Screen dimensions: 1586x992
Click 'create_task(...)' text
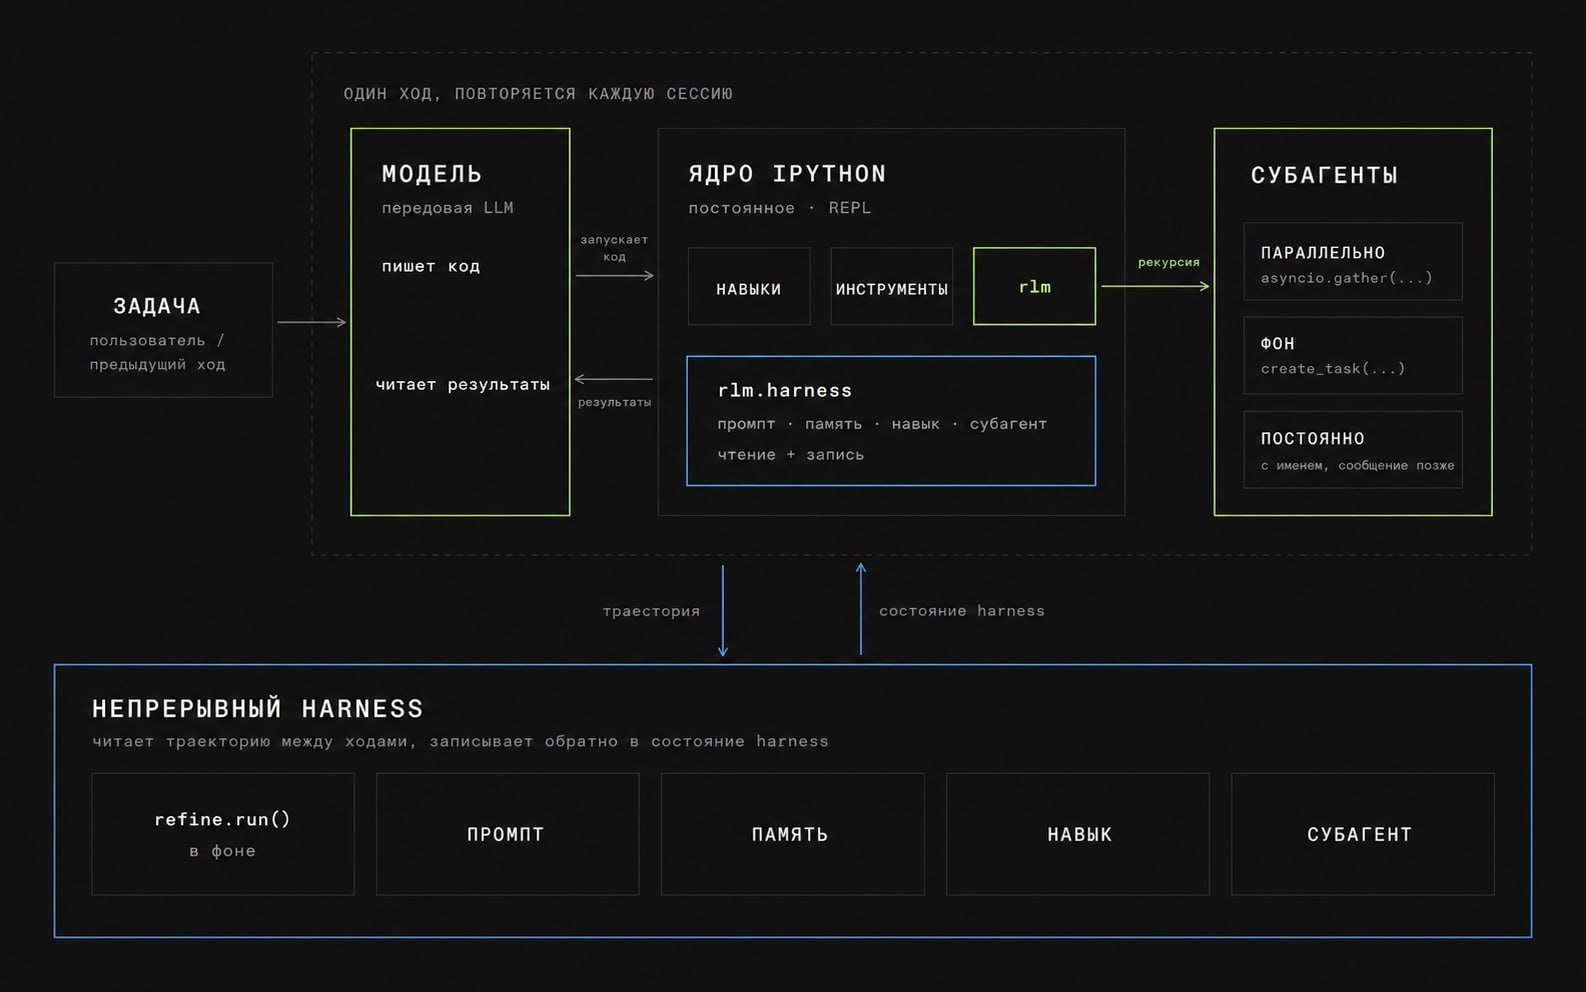click(1333, 369)
